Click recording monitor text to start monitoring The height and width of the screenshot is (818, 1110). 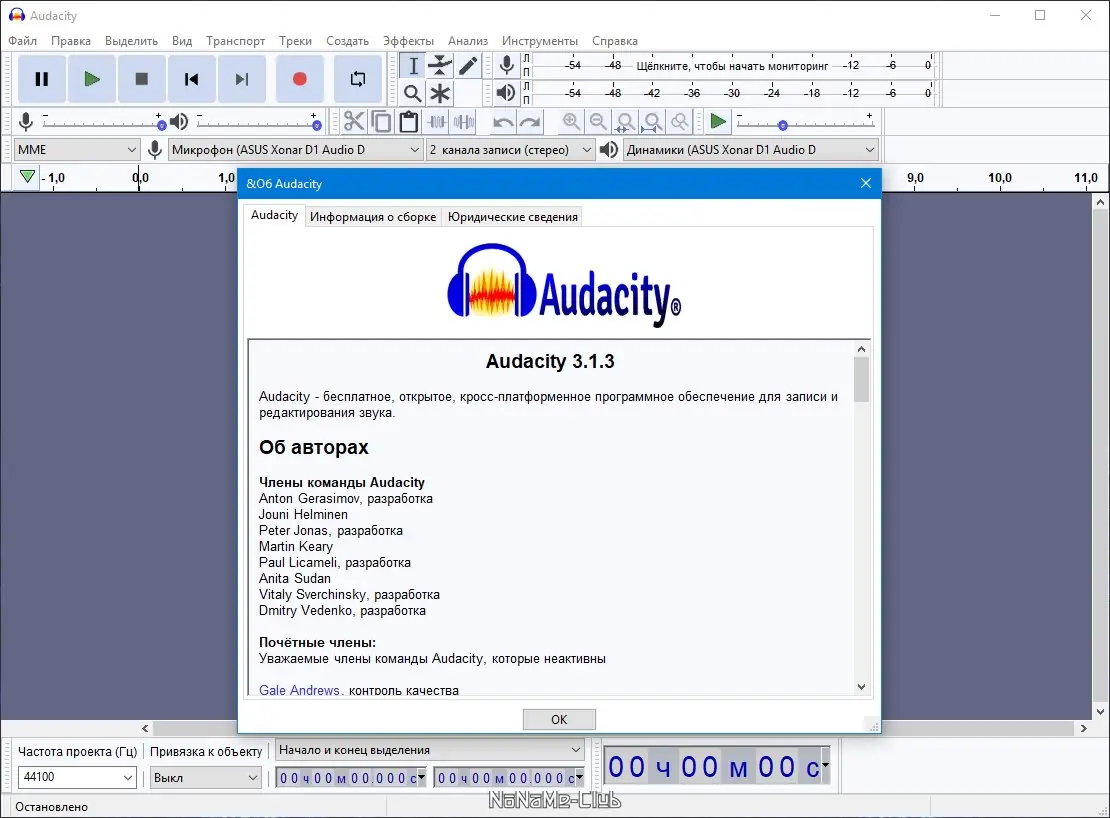click(732, 66)
